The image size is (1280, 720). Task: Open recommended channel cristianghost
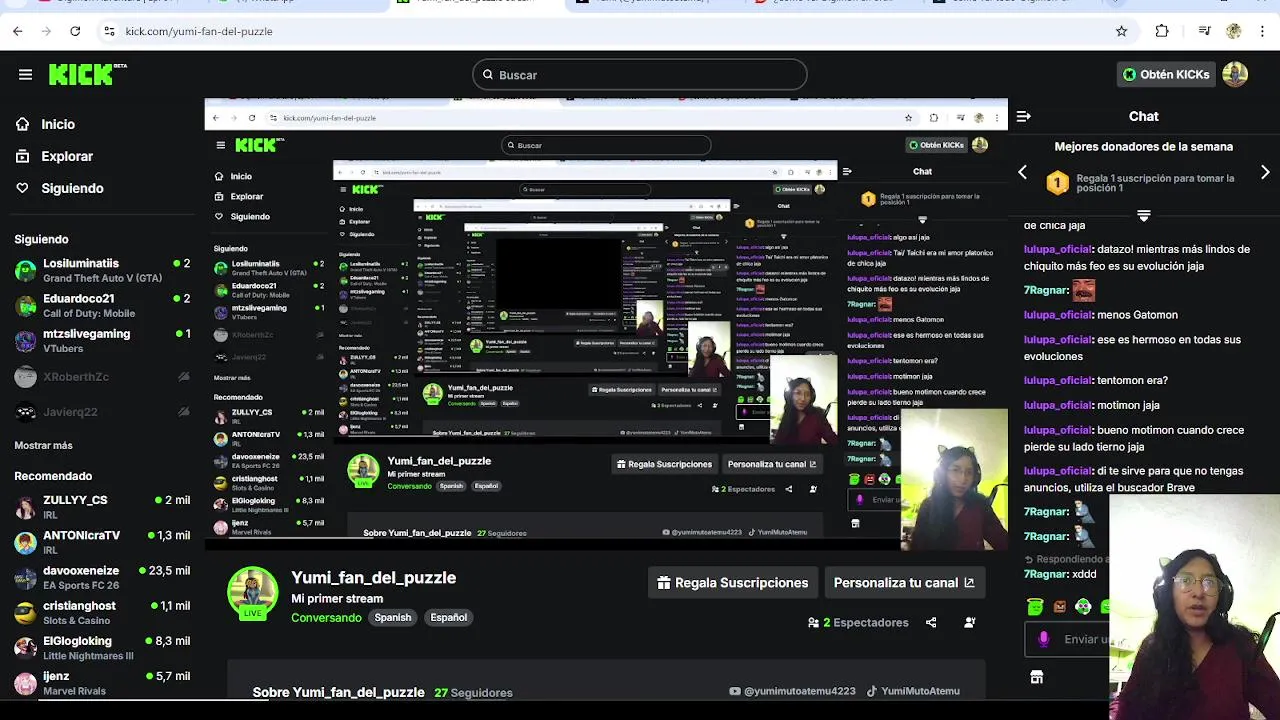(102, 612)
